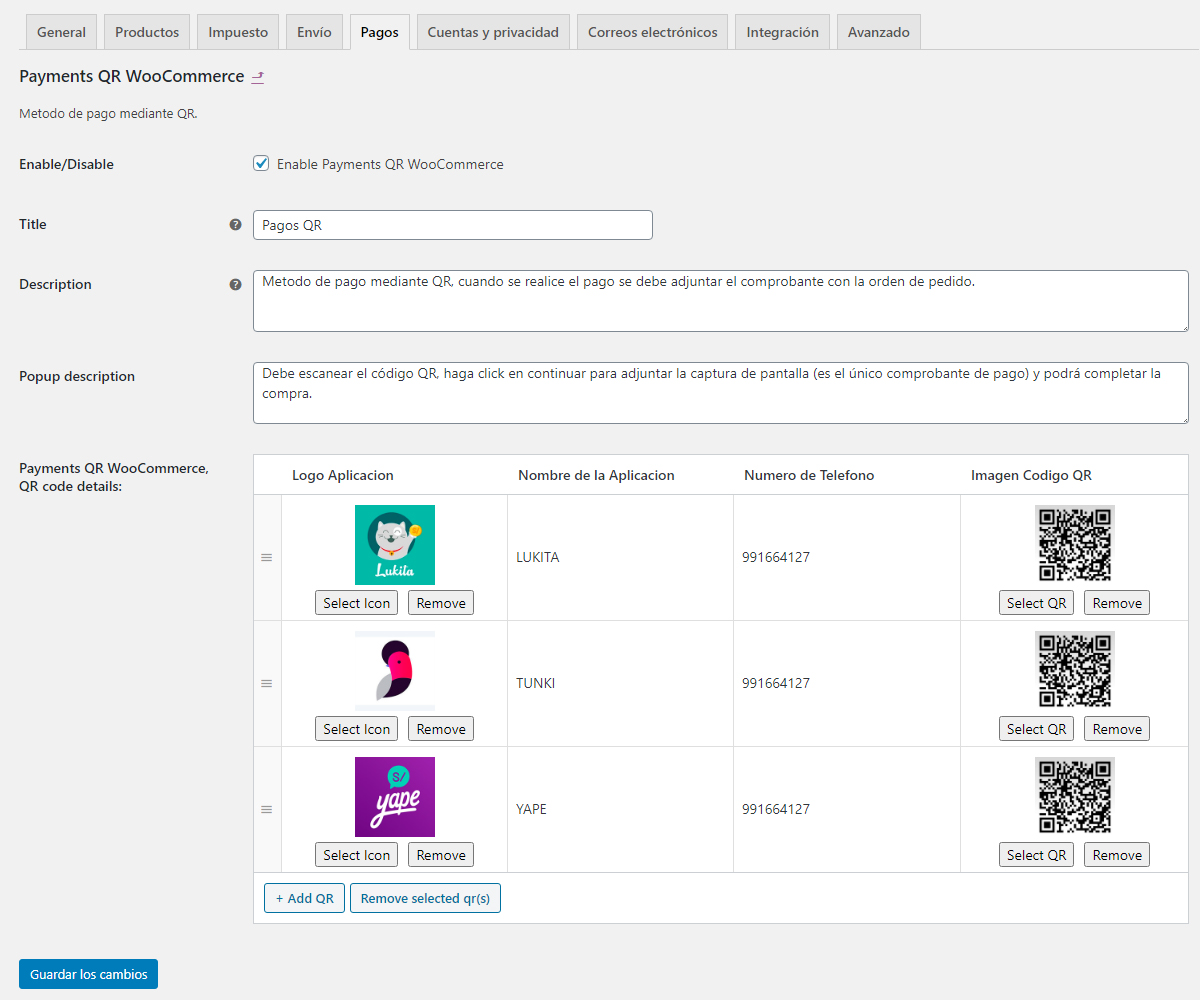This screenshot has height=1000, width=1200.
Task: Click the QR code image in the LUKITA row
Action: click(1074, 544)
